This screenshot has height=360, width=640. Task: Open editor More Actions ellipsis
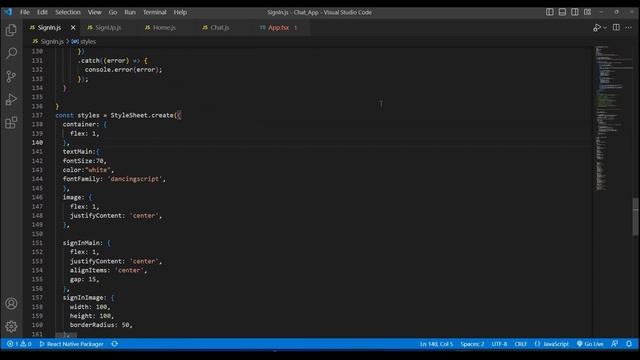pos(629,28)
